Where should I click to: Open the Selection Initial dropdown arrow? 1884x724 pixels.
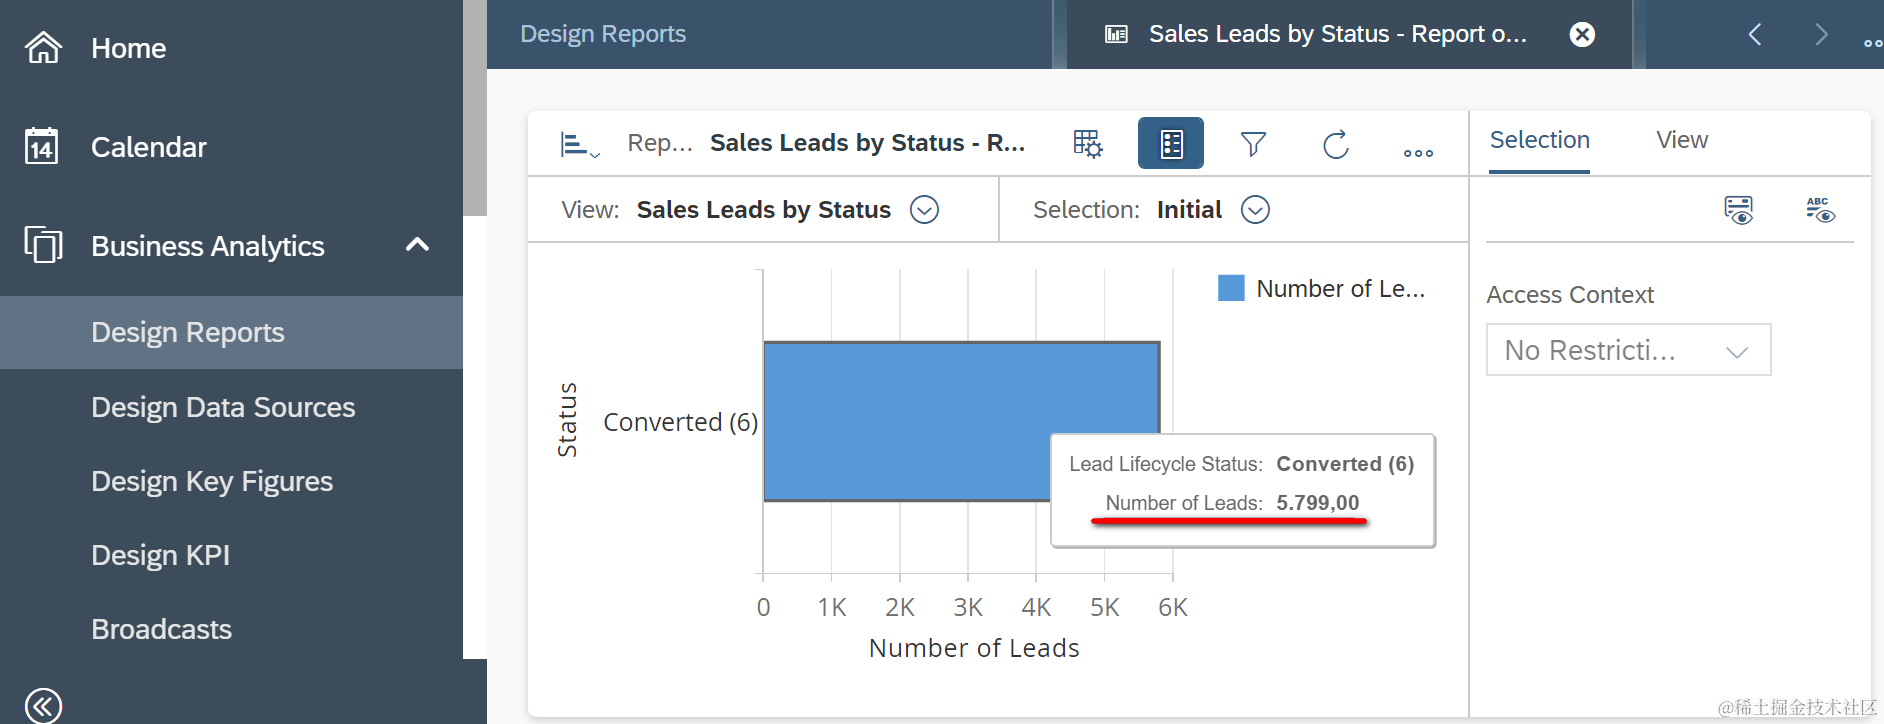(1255, 210)
